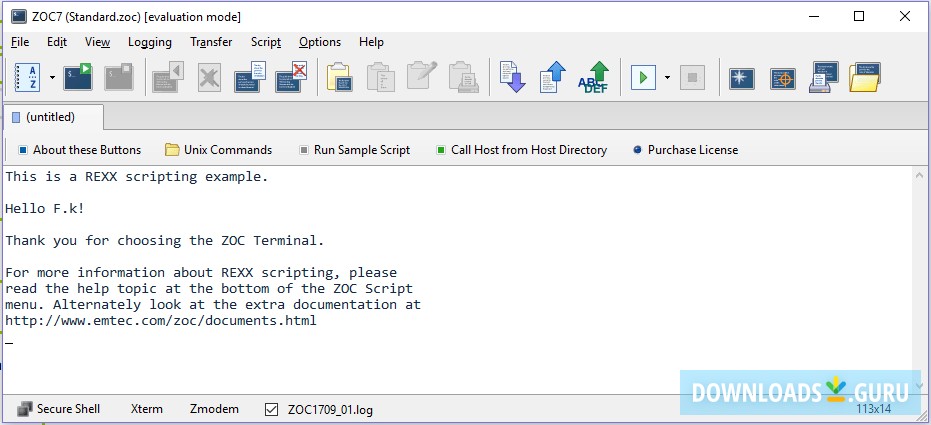Open the Host Directory address book icon
The image size is (931, 425).
pyautogui.click(x=27, y=77)
